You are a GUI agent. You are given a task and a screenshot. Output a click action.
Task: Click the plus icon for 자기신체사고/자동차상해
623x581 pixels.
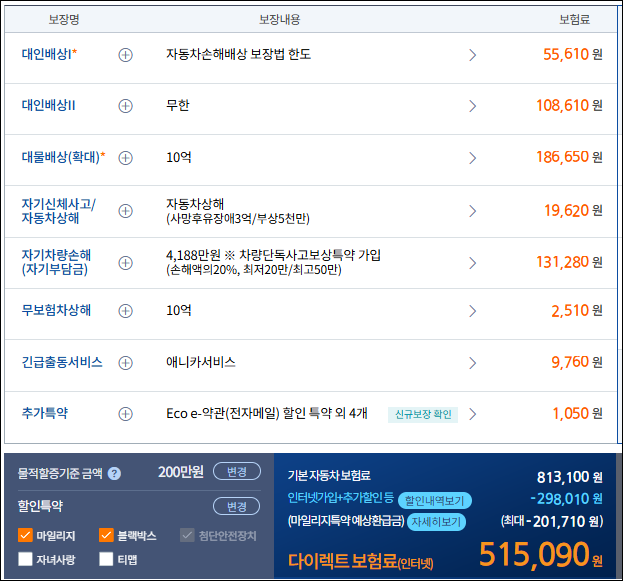[126, 211]
